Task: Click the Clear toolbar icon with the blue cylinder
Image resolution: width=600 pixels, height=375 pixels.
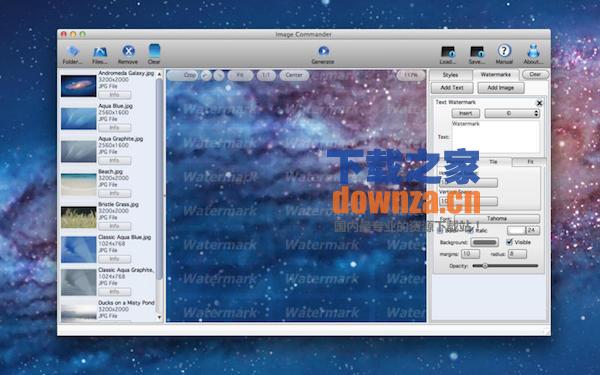Action: pyautogui.click(x=154, y=51)
